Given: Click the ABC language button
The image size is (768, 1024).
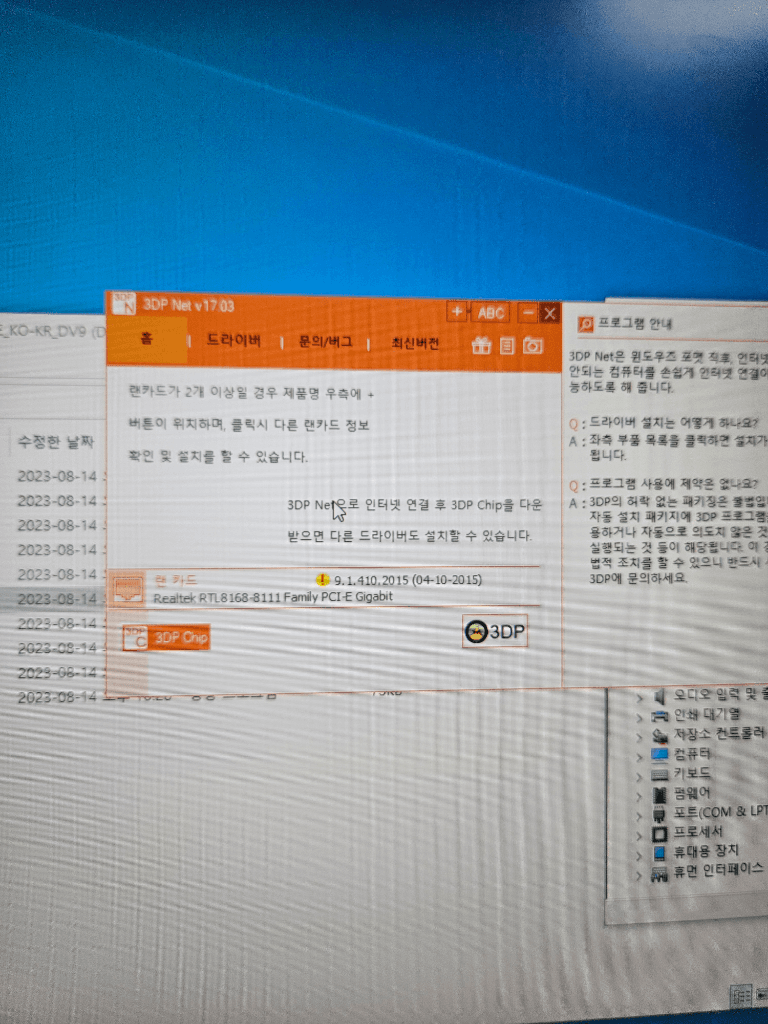Looking at the screenshot, I should click(490, 313).
